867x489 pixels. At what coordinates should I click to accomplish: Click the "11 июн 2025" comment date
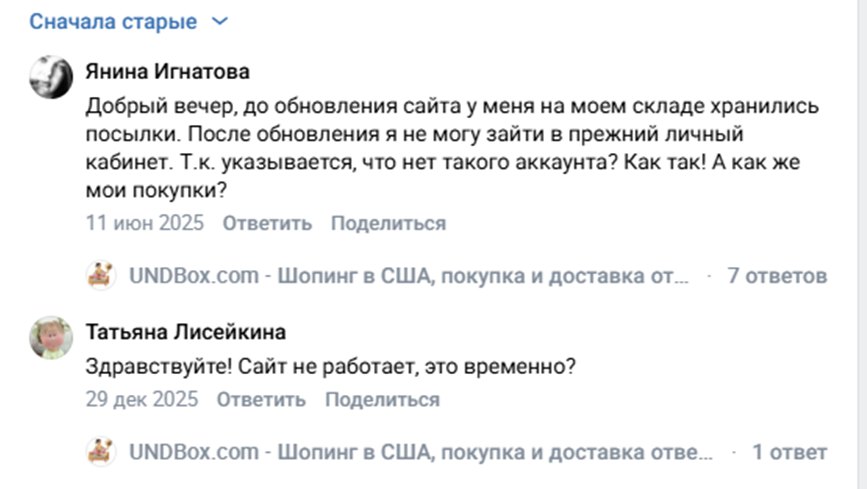point(144,223)
